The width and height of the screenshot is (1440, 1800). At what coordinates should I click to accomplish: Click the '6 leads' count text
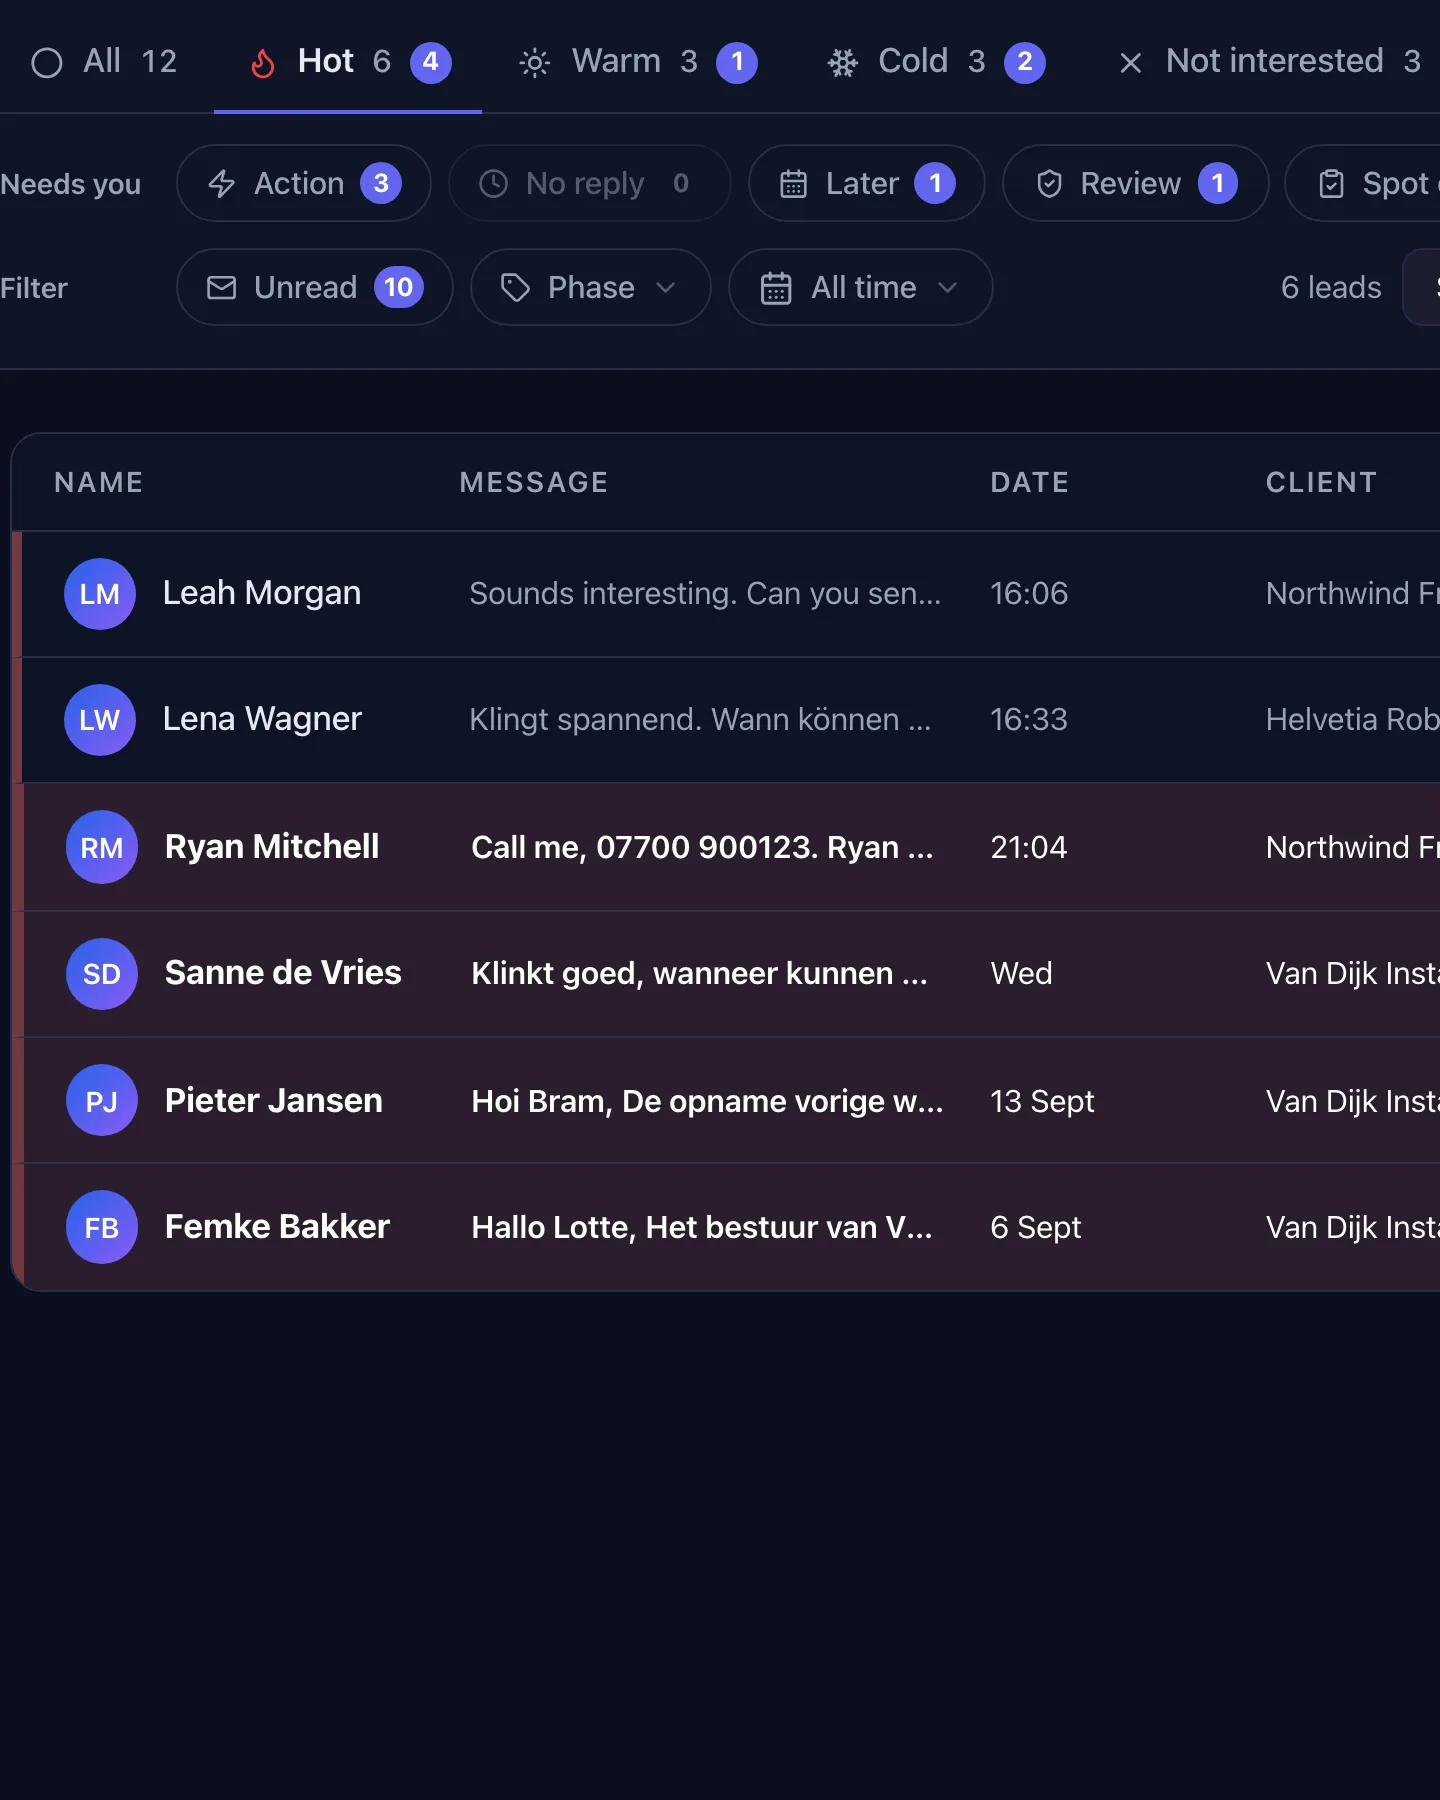click(x=1331, y=287)
